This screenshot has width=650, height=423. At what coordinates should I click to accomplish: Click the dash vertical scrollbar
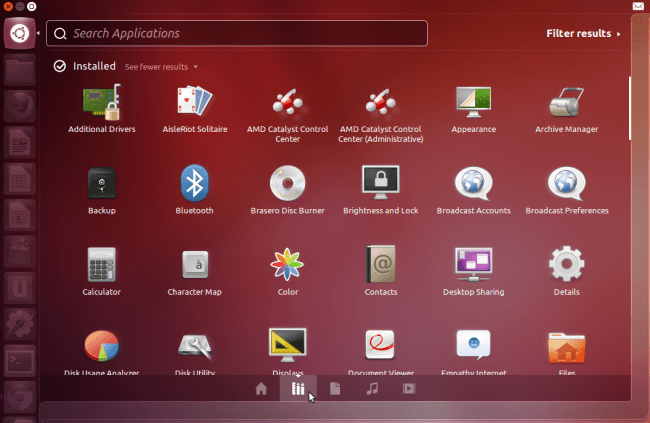pos(630,108)
